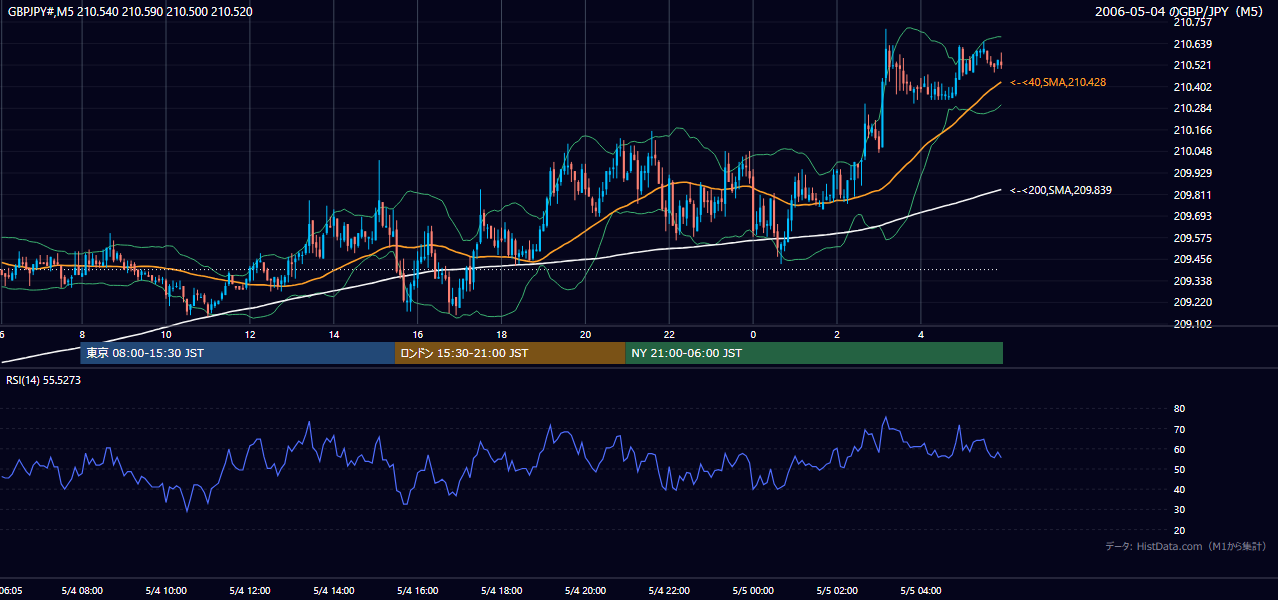Click the 5/4 10:00 time label
This screenshot has width=1278, height=600.
click(x=166, y=591)
